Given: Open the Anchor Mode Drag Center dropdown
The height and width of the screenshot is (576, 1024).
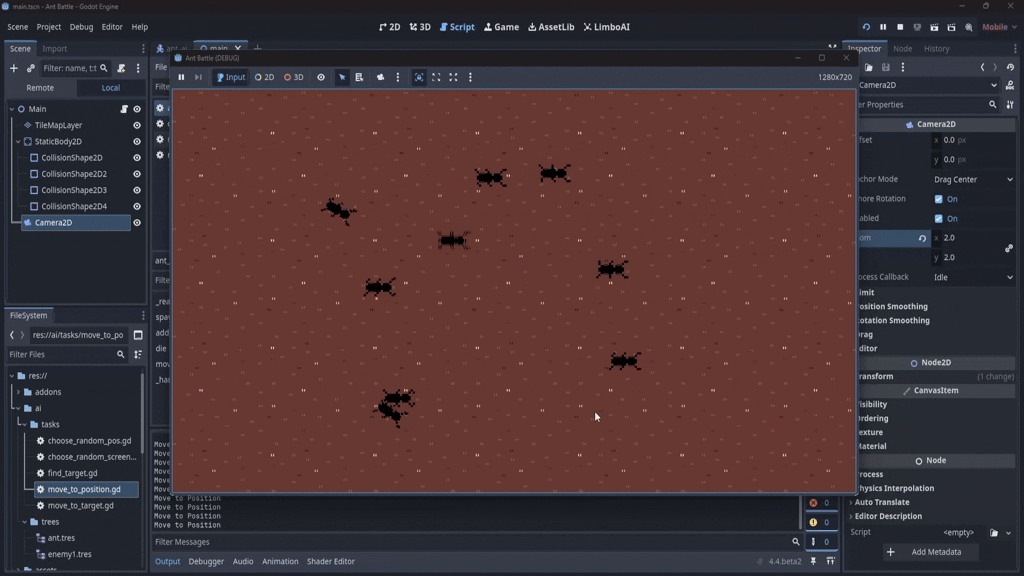Looking at the screenshot, I should pyautogui.click(x=973, y=179).
